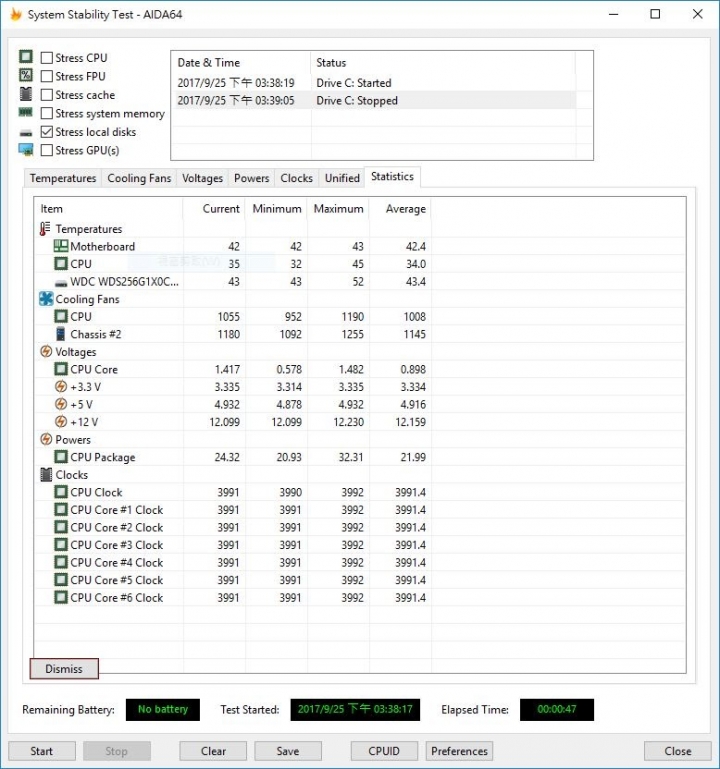Click the Status column header
The height and width of the screenshot is (769, 720).
pos(443,62)
